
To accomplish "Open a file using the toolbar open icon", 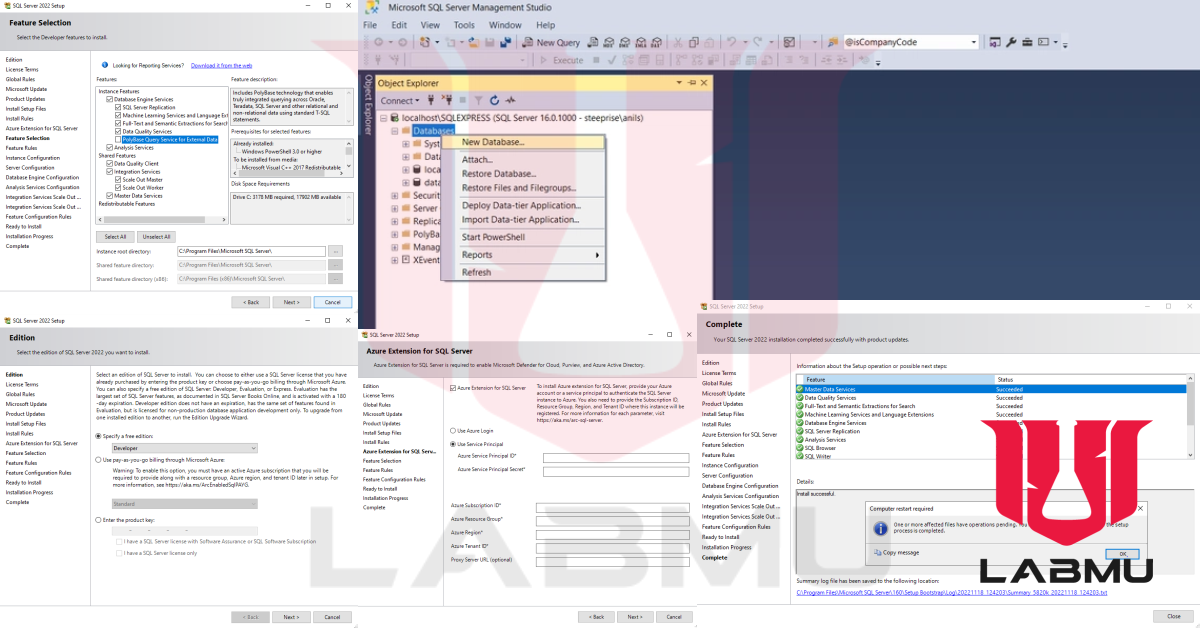I will pyautogui.click(x=473, y=41).
